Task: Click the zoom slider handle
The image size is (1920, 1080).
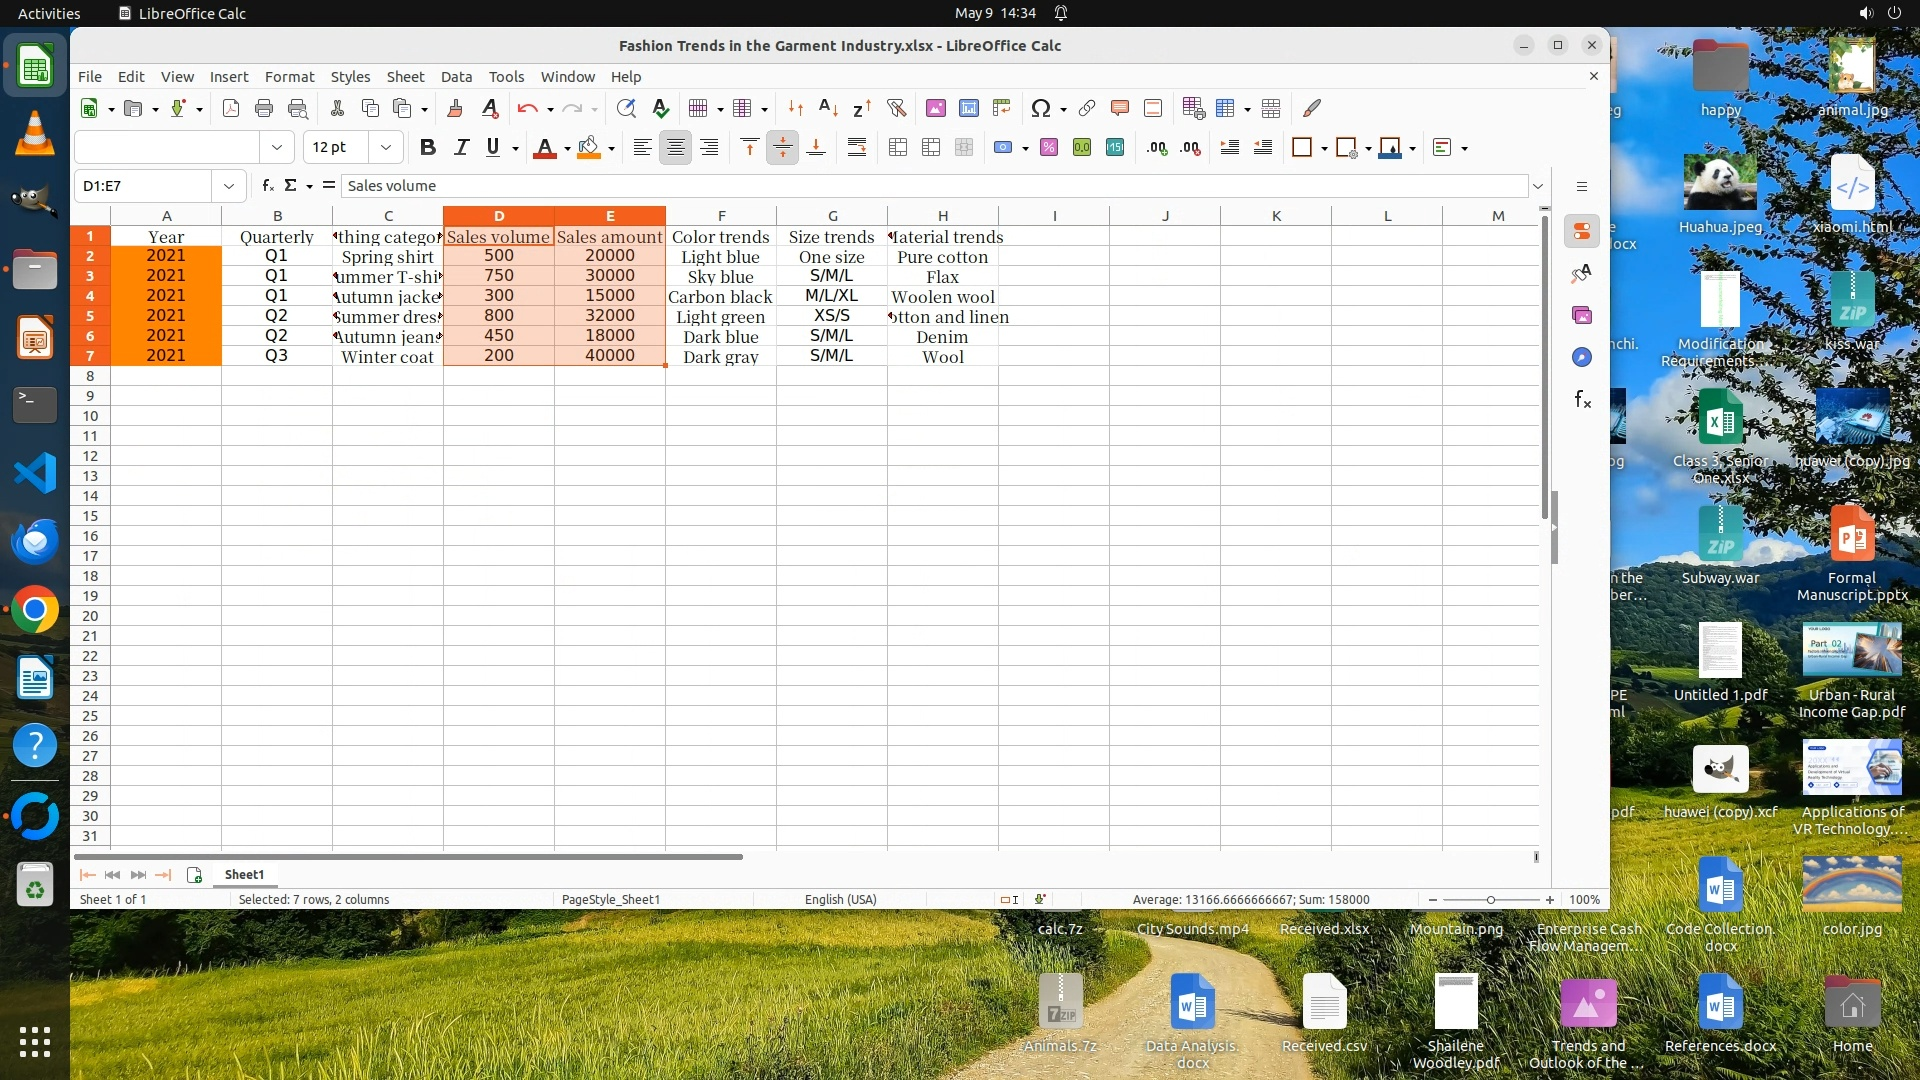Action: point(1490,900)
